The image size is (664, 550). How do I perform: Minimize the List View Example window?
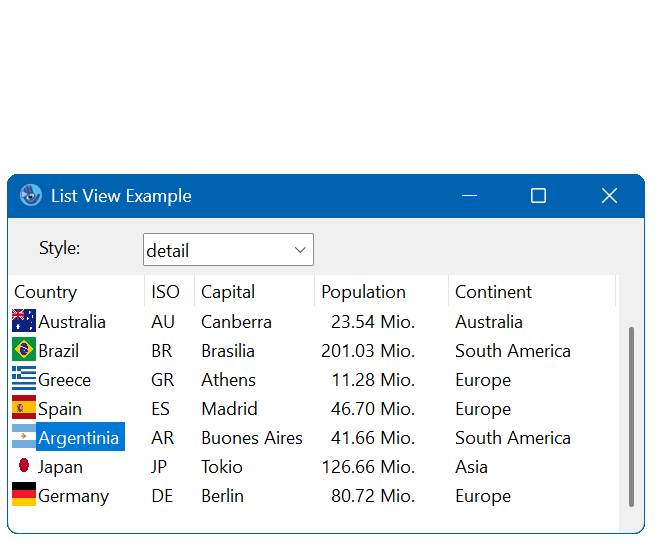pyautogui.click(x=469, y=196)
